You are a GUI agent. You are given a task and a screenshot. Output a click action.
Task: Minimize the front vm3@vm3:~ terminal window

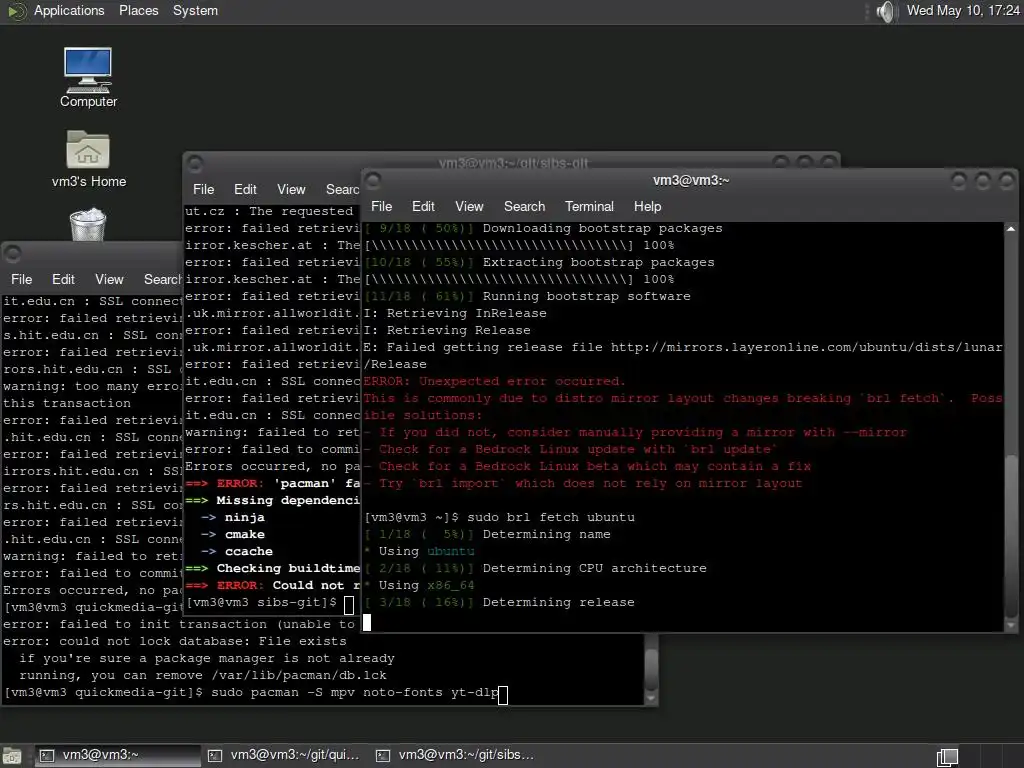959,181
